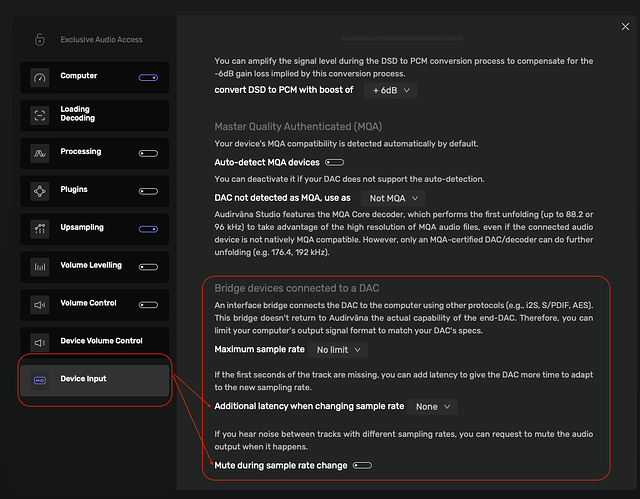Click the Device Input icon
640x499 pixels.
click(x=40, y=381)
